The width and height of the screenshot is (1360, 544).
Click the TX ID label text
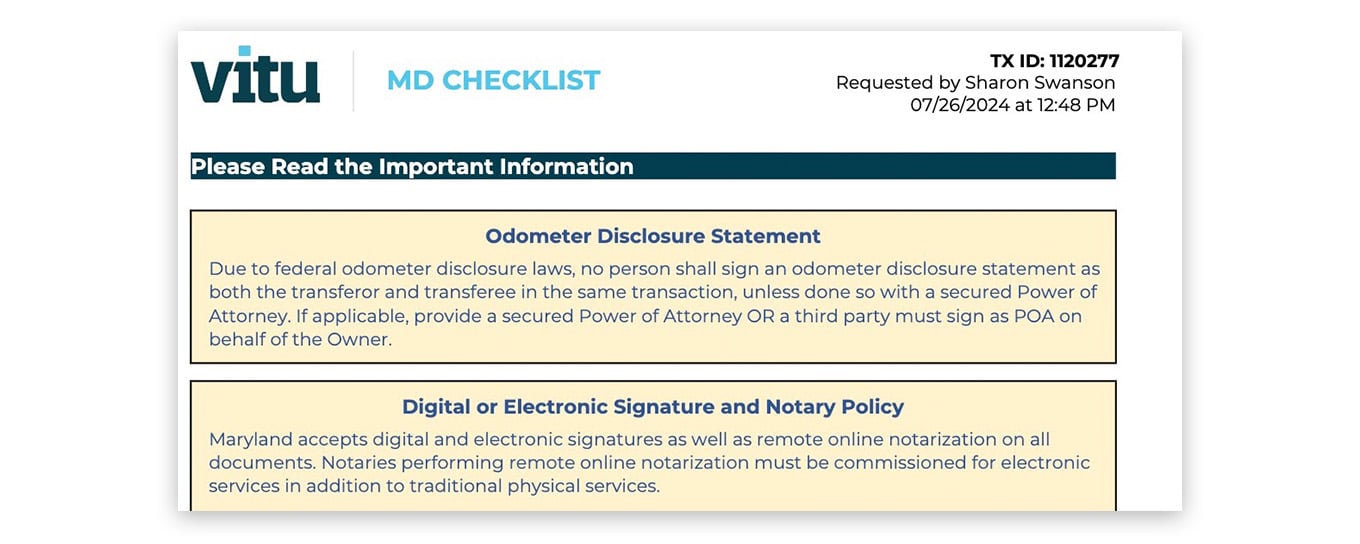point(1017,61)
